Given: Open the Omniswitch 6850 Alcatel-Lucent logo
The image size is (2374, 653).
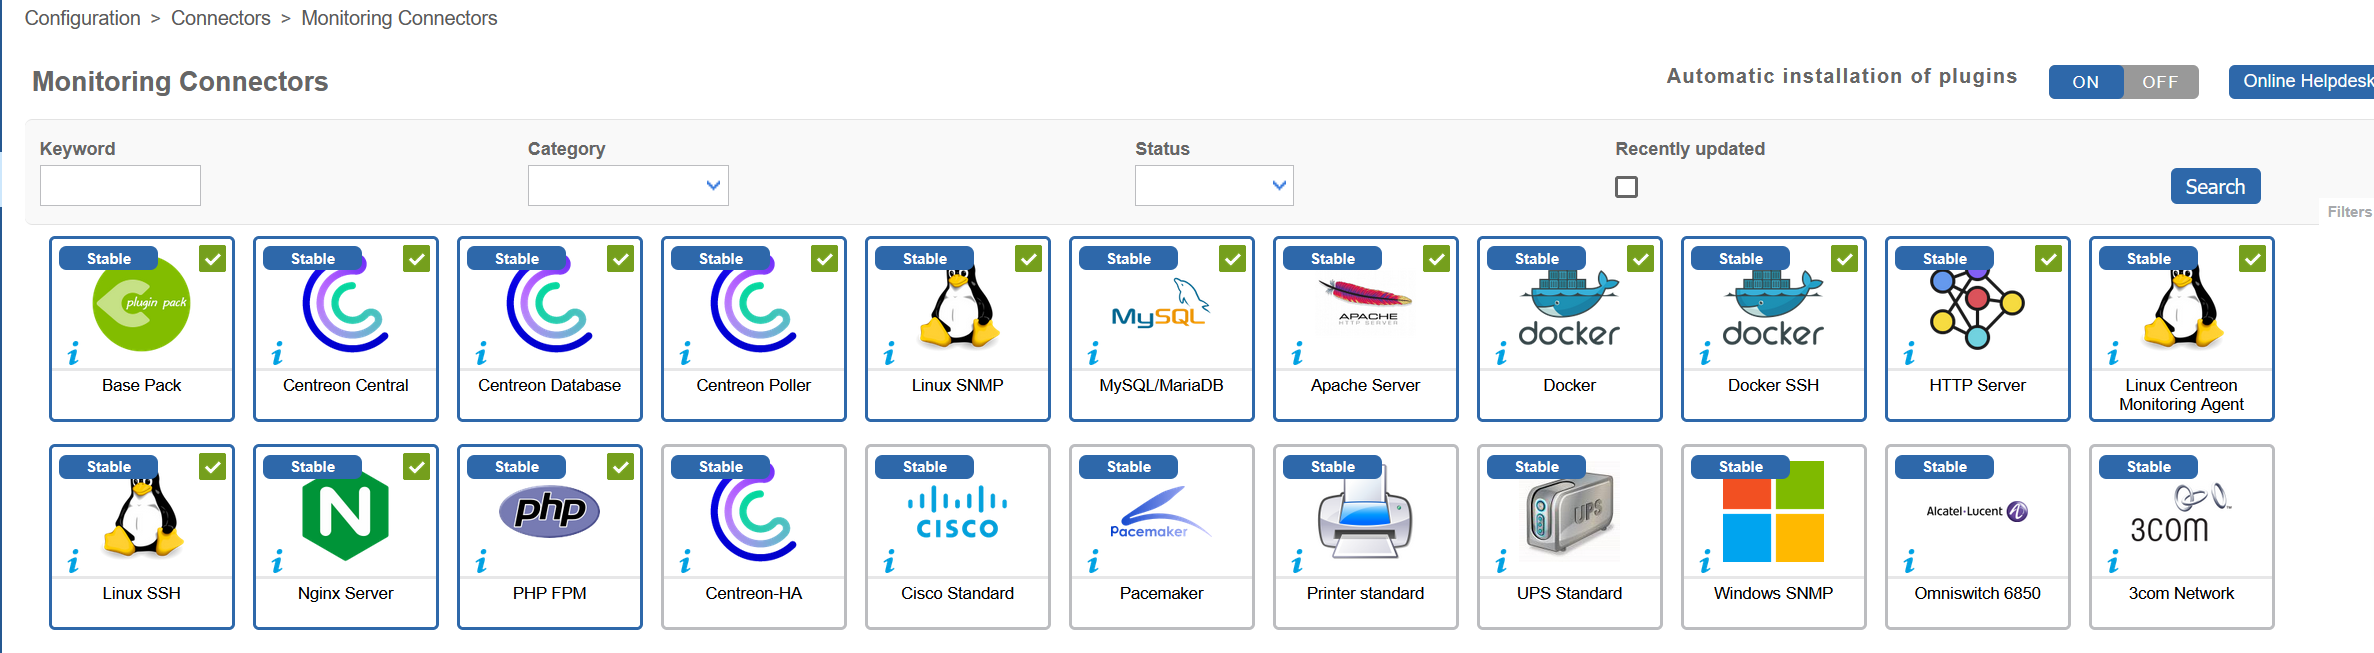Looking at the screenshot, I should [1977, 511].
